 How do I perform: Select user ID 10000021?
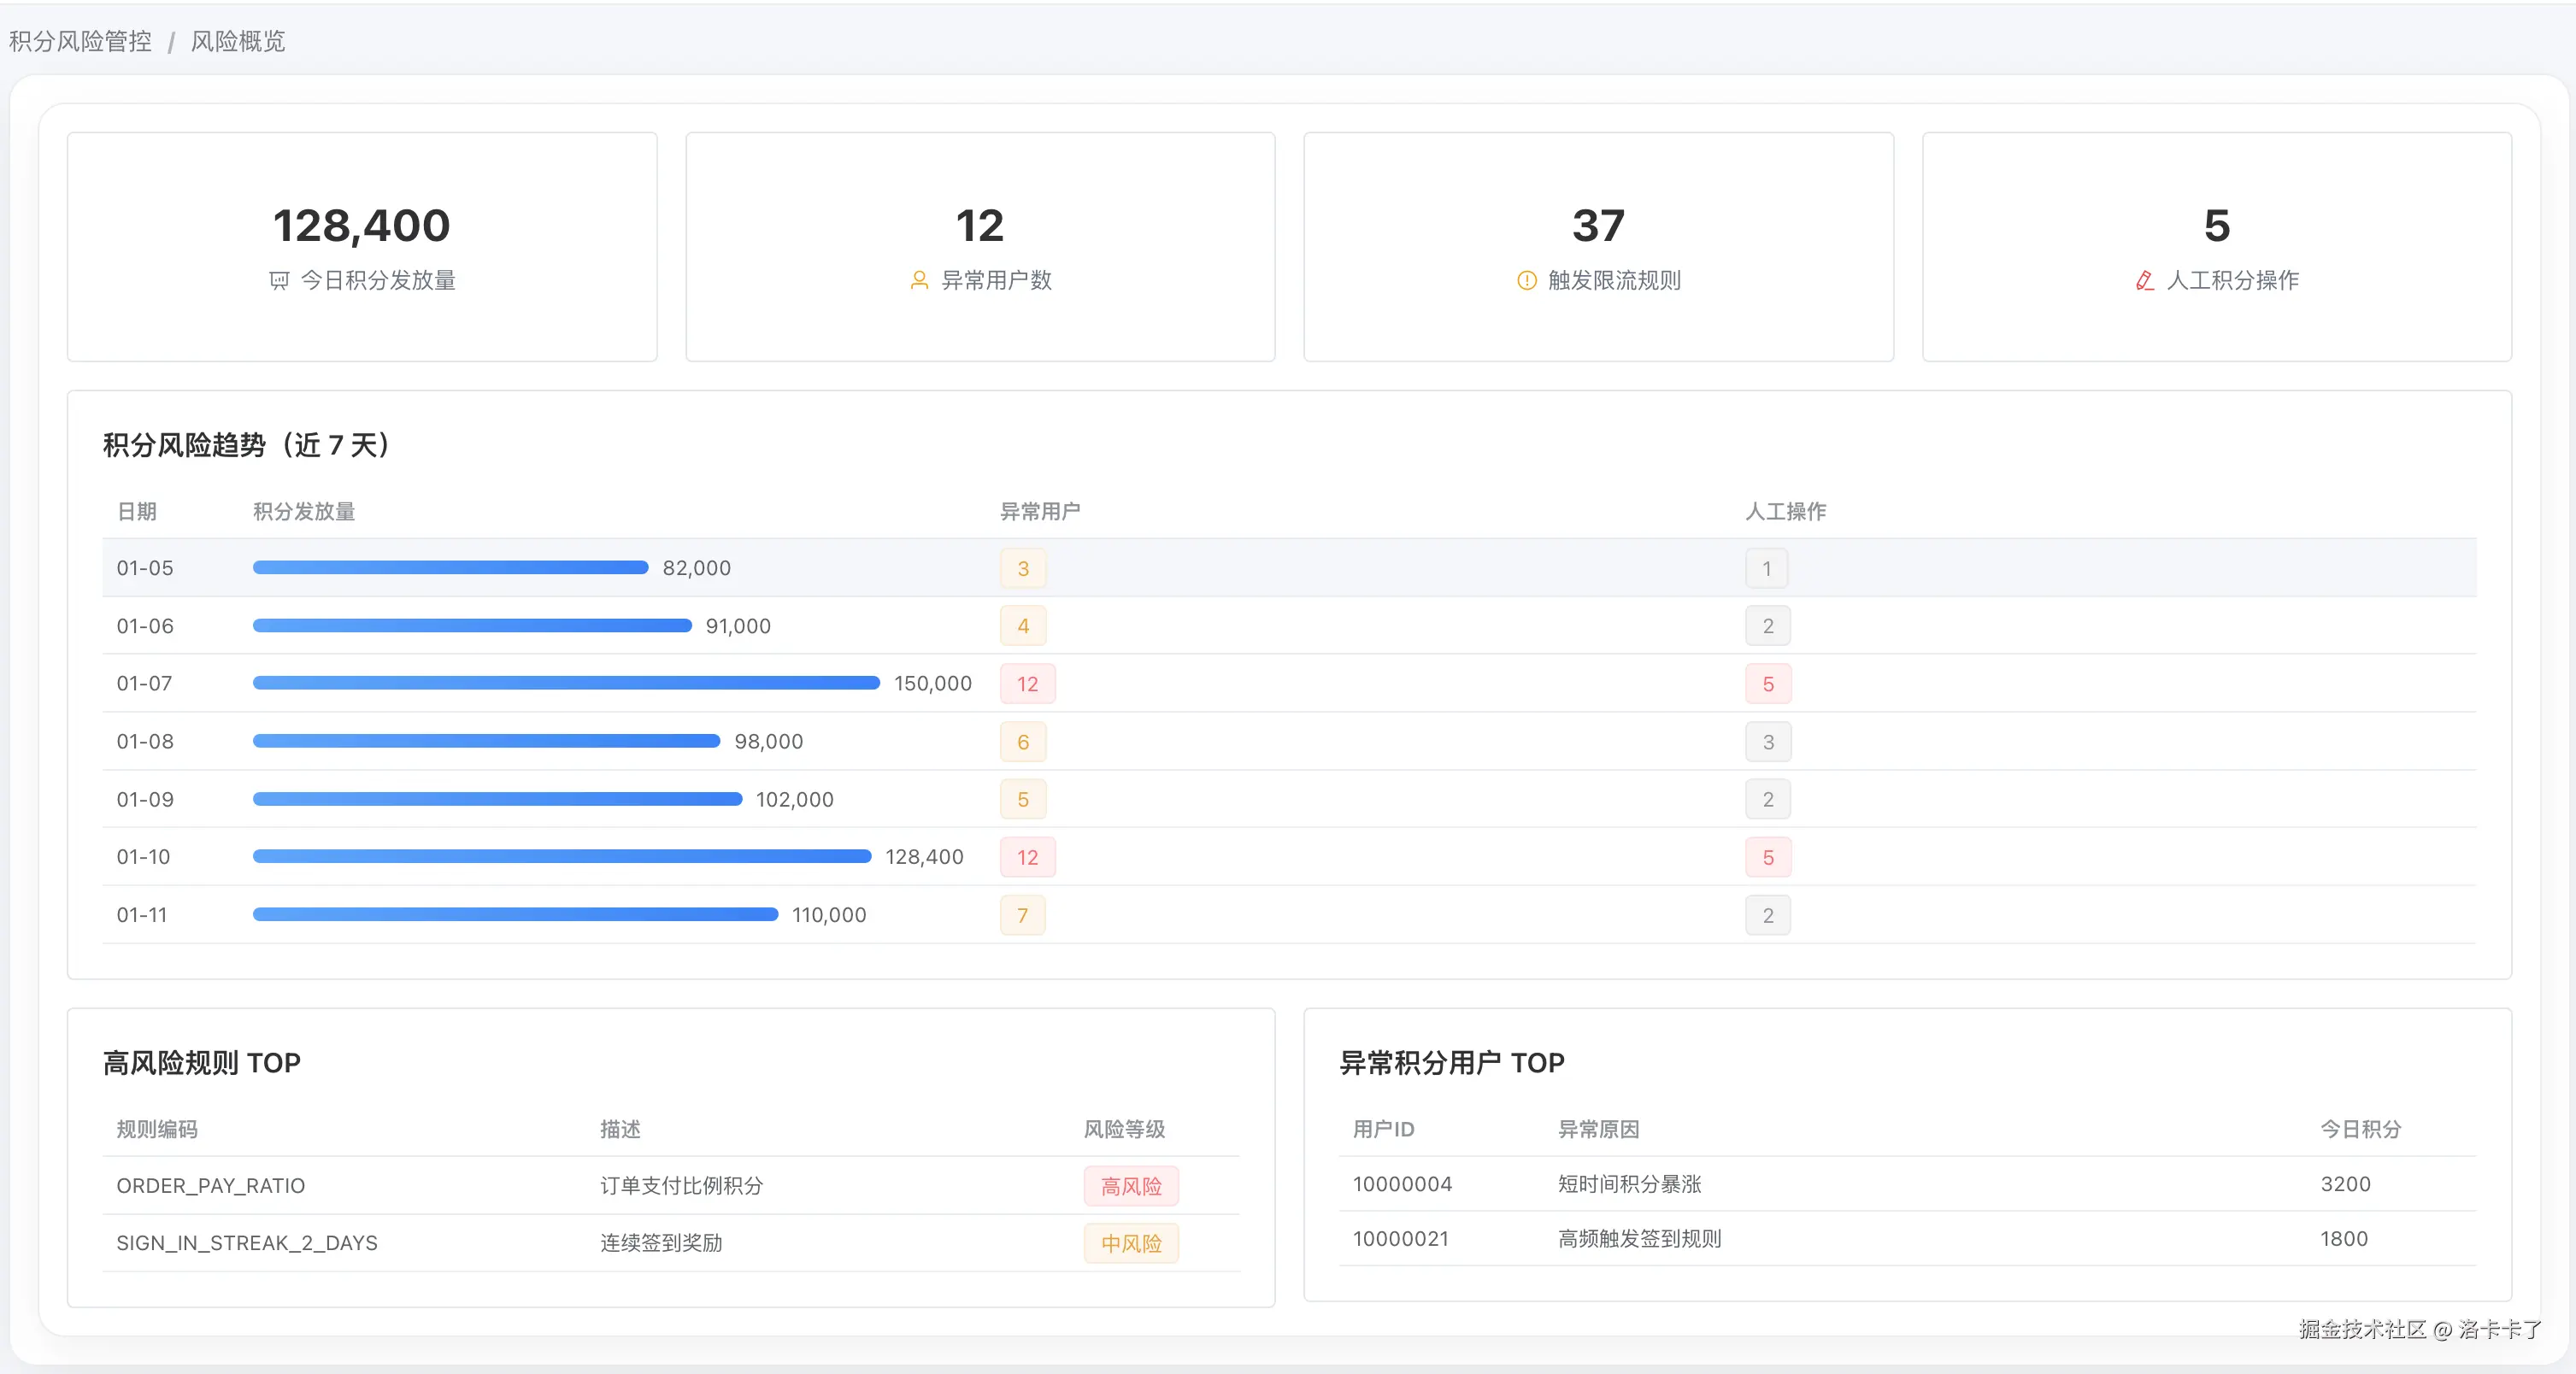(1400, 1239)
